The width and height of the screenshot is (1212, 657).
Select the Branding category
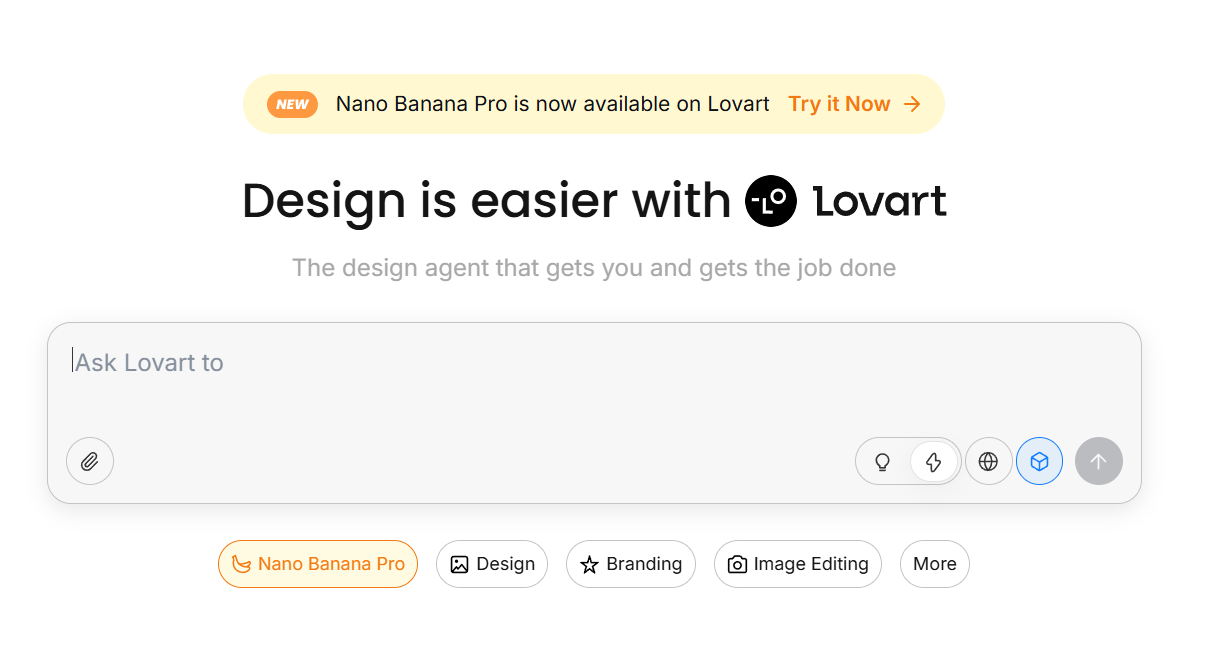(x=631, y=564)
